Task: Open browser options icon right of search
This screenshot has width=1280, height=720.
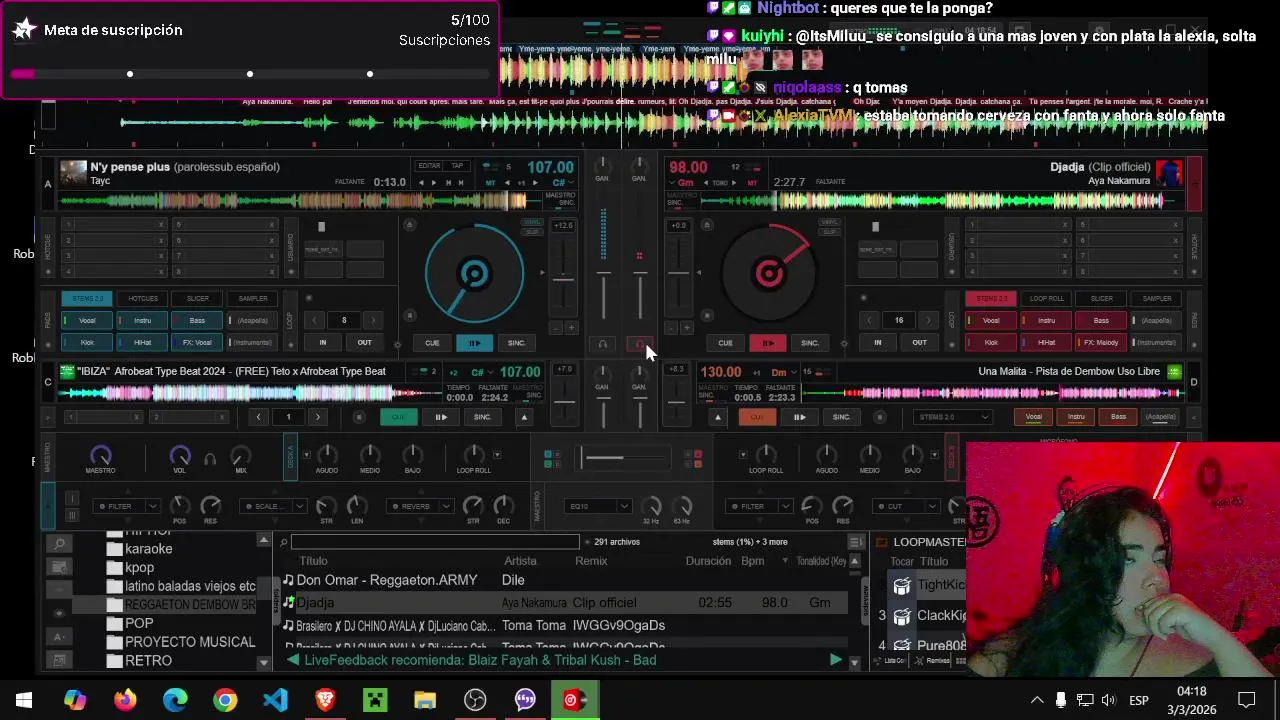Action: pyautogui.click(x=855, y=542)
